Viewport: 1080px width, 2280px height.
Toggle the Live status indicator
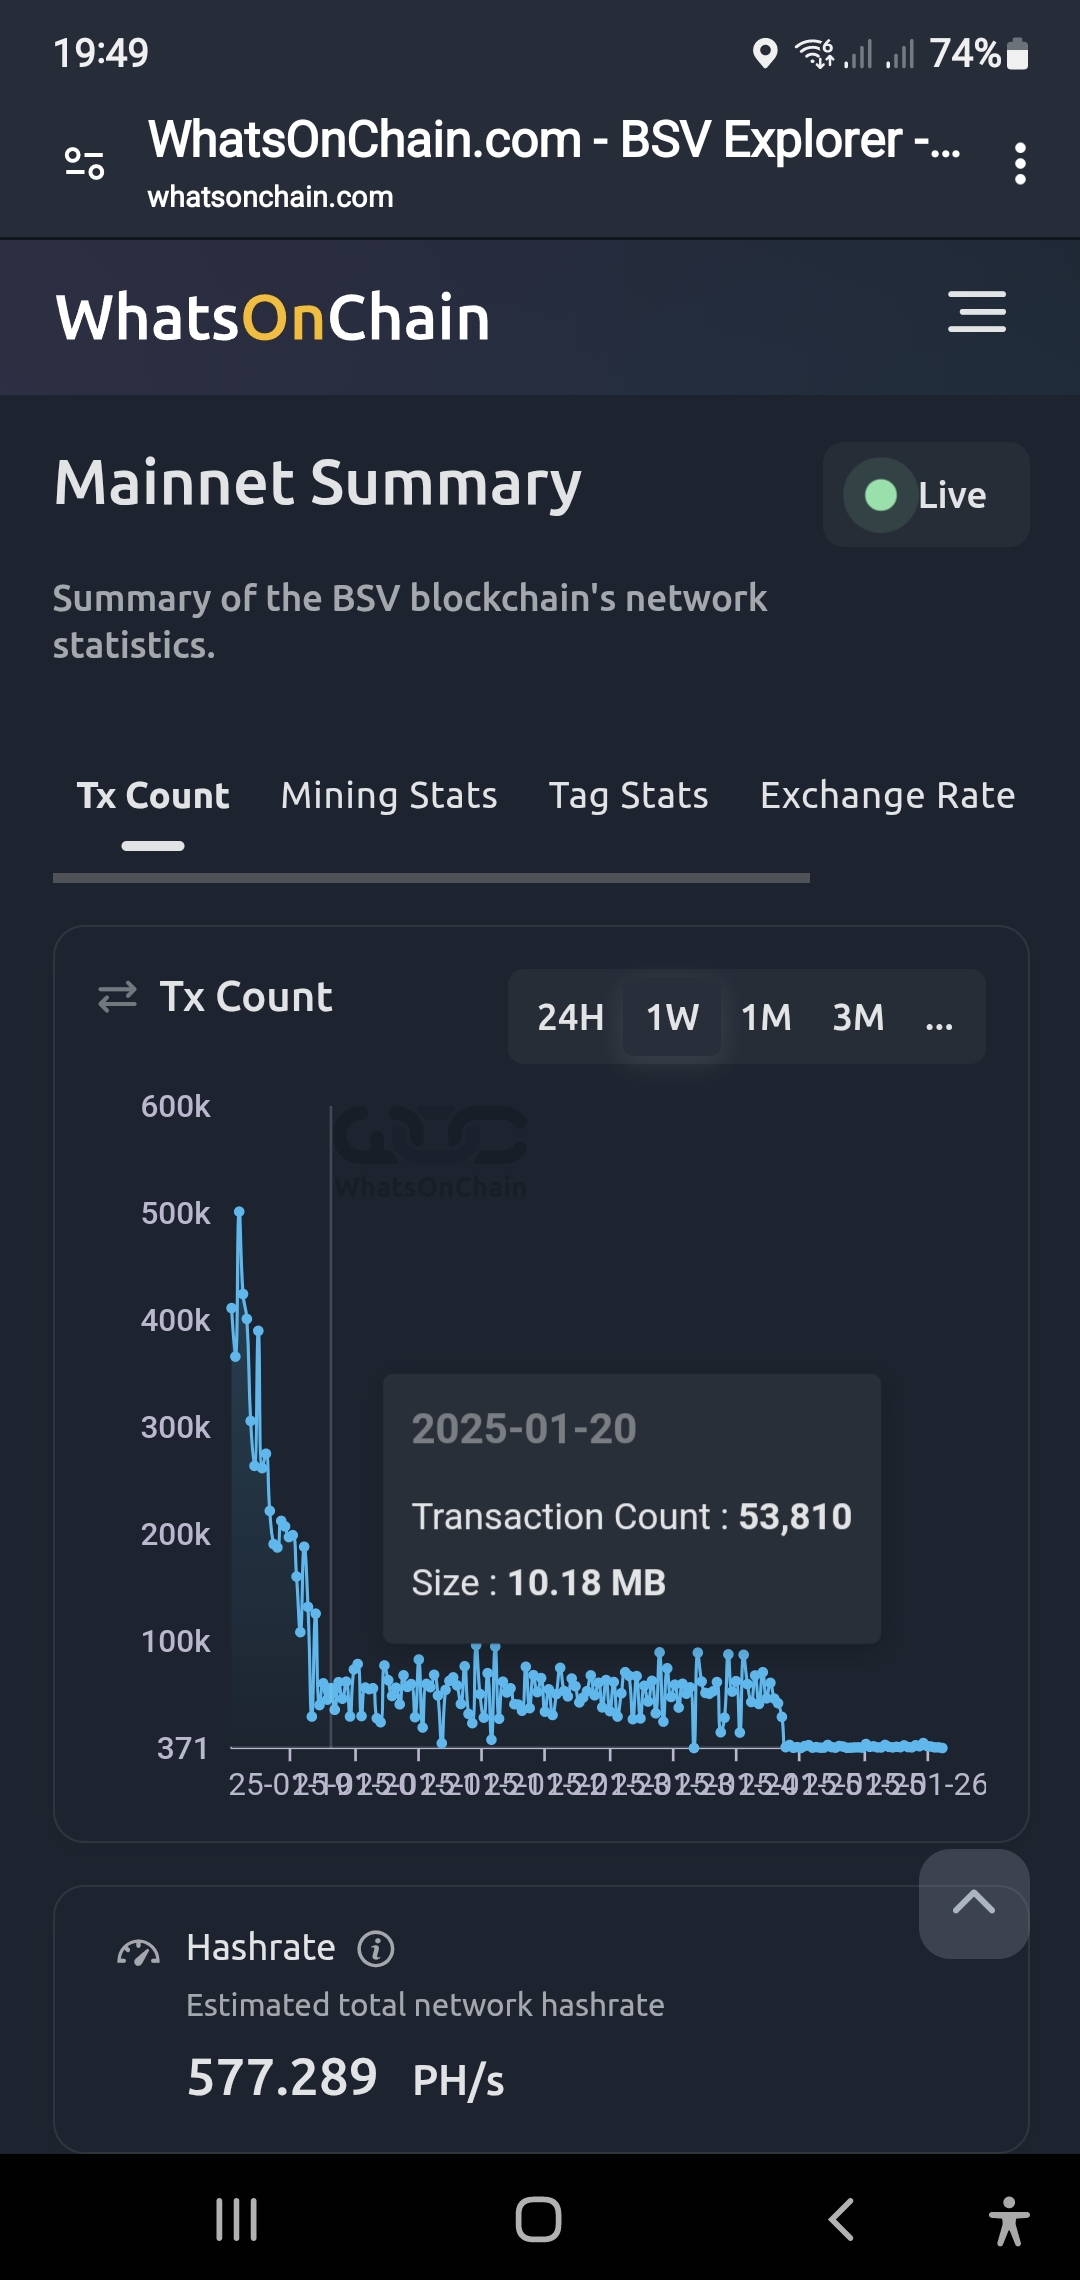tap(926, 495)
